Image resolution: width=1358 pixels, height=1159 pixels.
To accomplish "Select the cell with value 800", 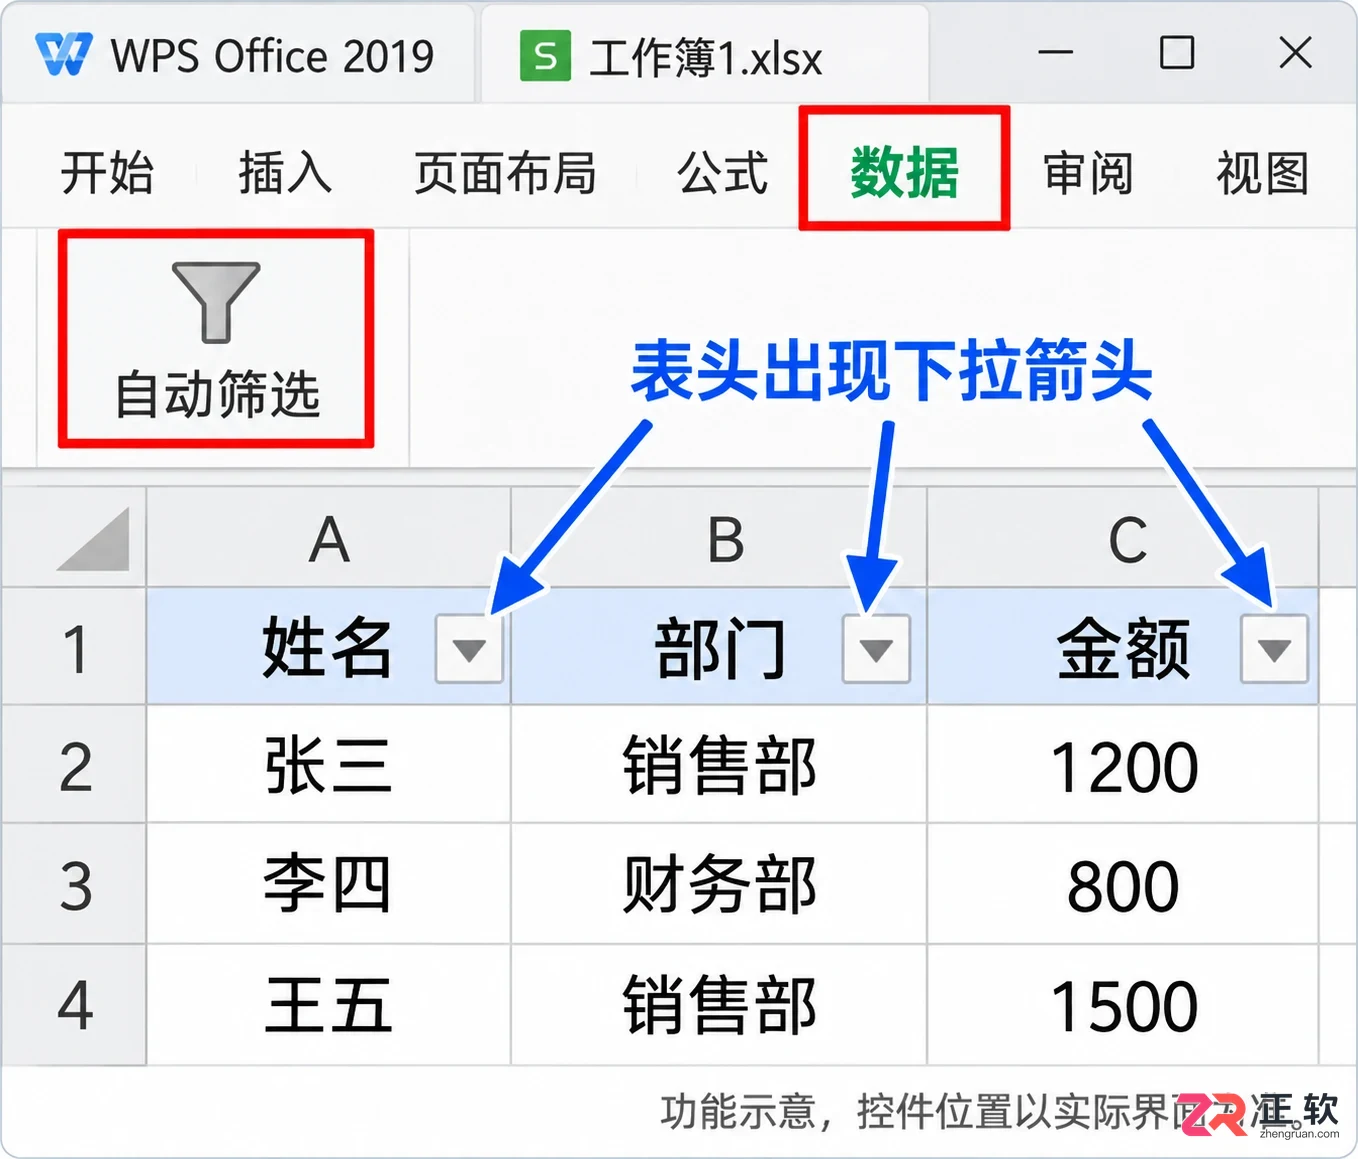I will tap(1123, 885).
